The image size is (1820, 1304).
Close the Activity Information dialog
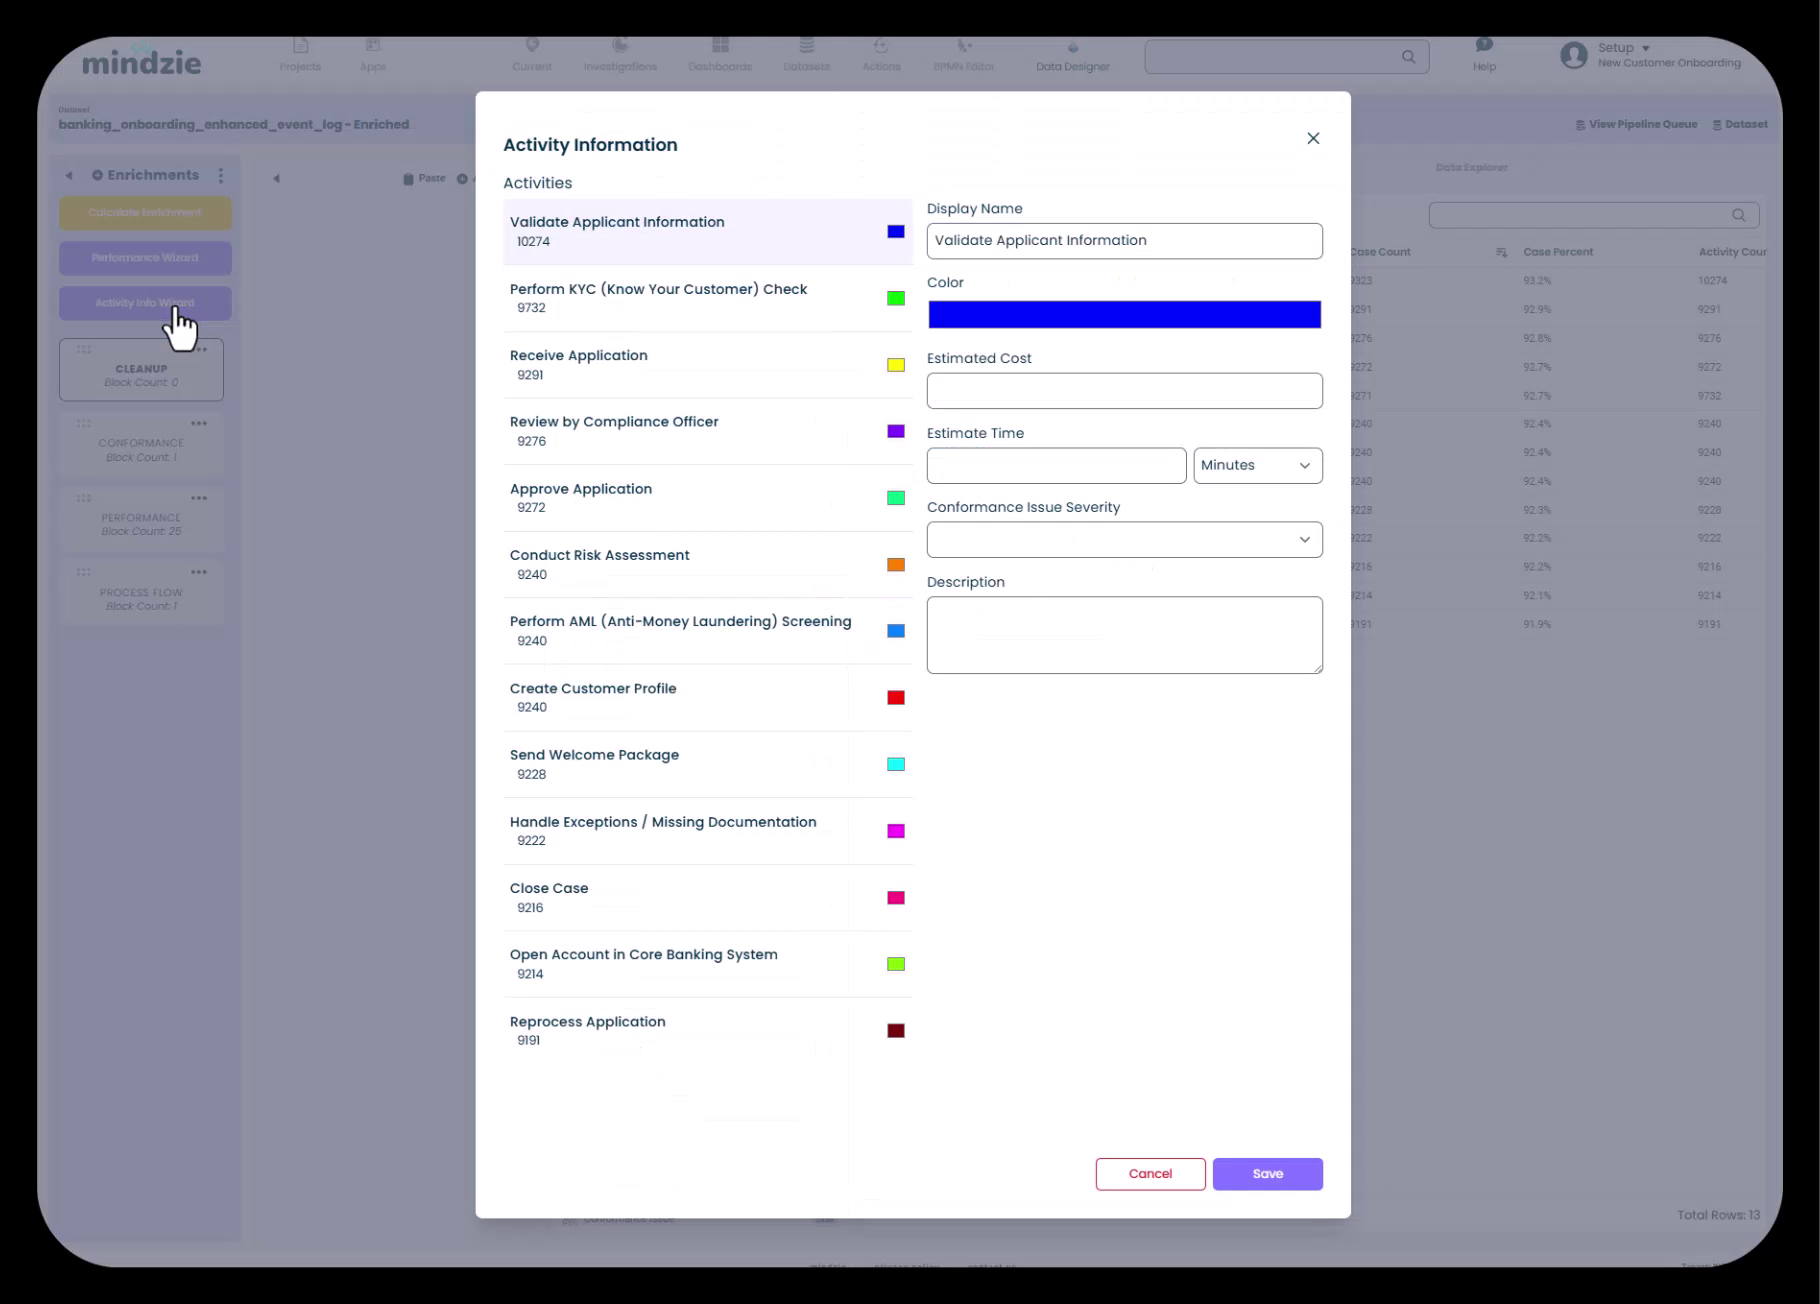coord(1313,139)
